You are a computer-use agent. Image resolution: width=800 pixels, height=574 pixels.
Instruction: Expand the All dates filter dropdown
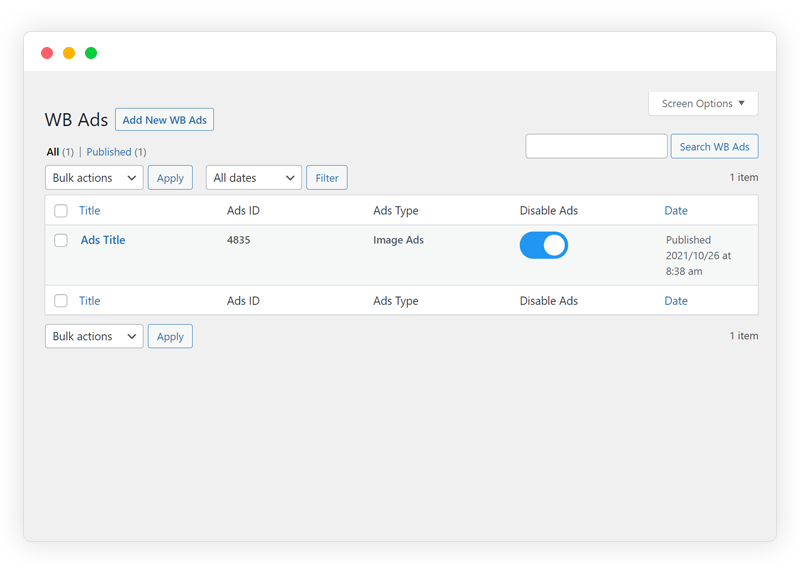tap(254, 178)
